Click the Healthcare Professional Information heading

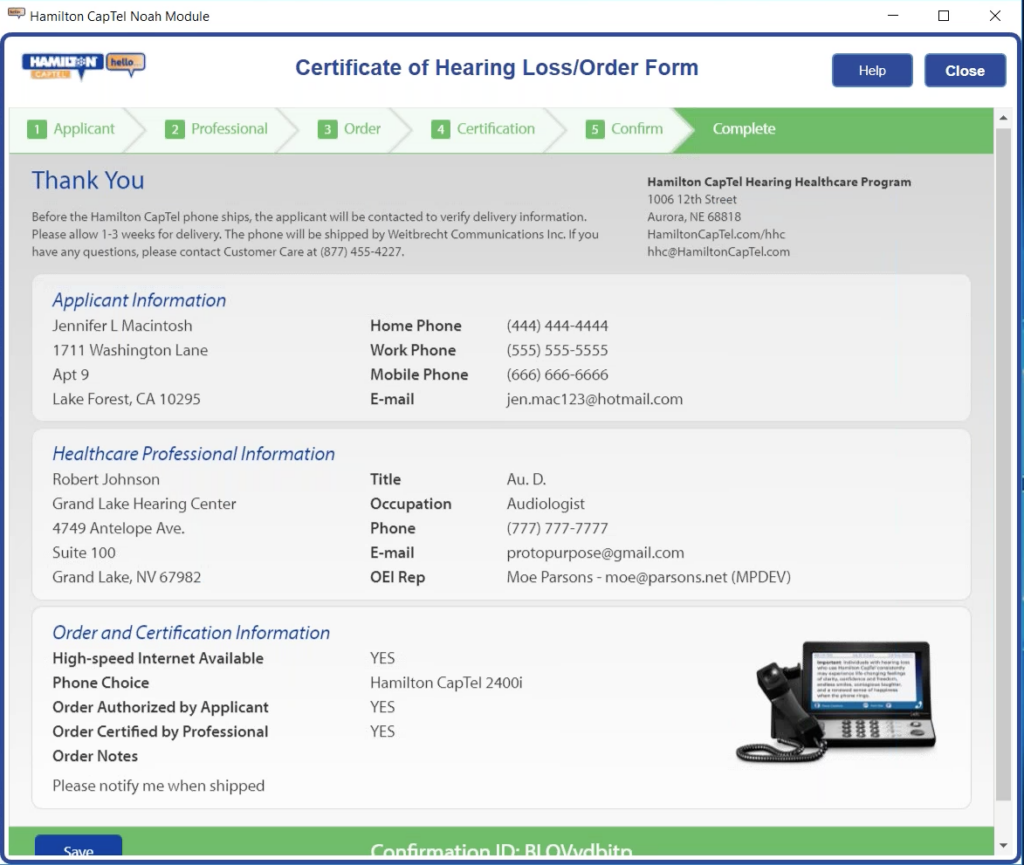click(193, 454)
